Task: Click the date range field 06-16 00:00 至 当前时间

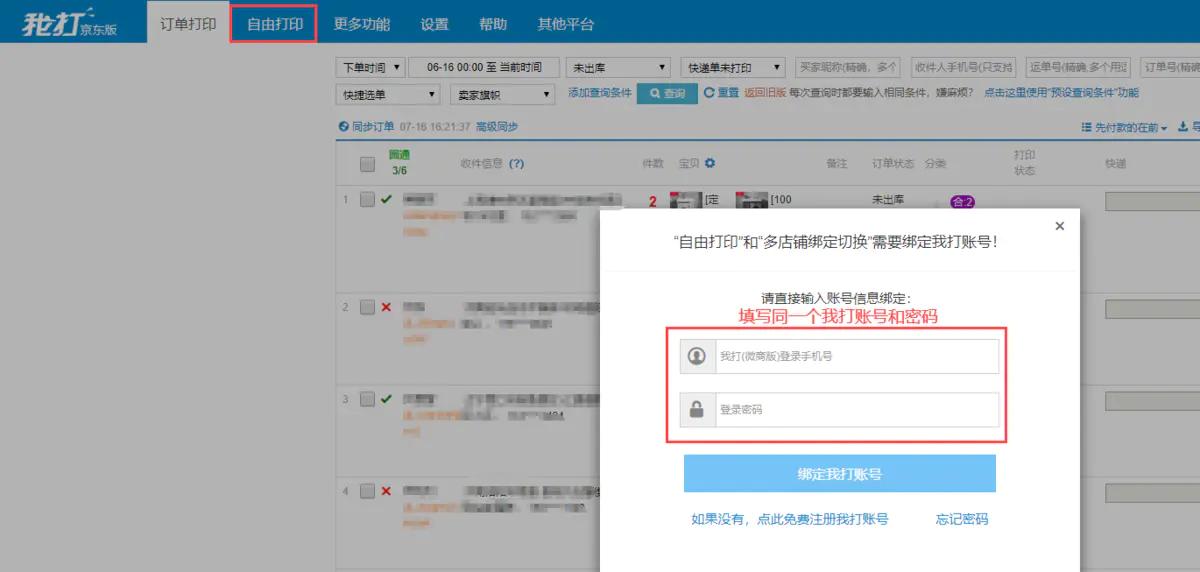Action: (x=484, y=67)
